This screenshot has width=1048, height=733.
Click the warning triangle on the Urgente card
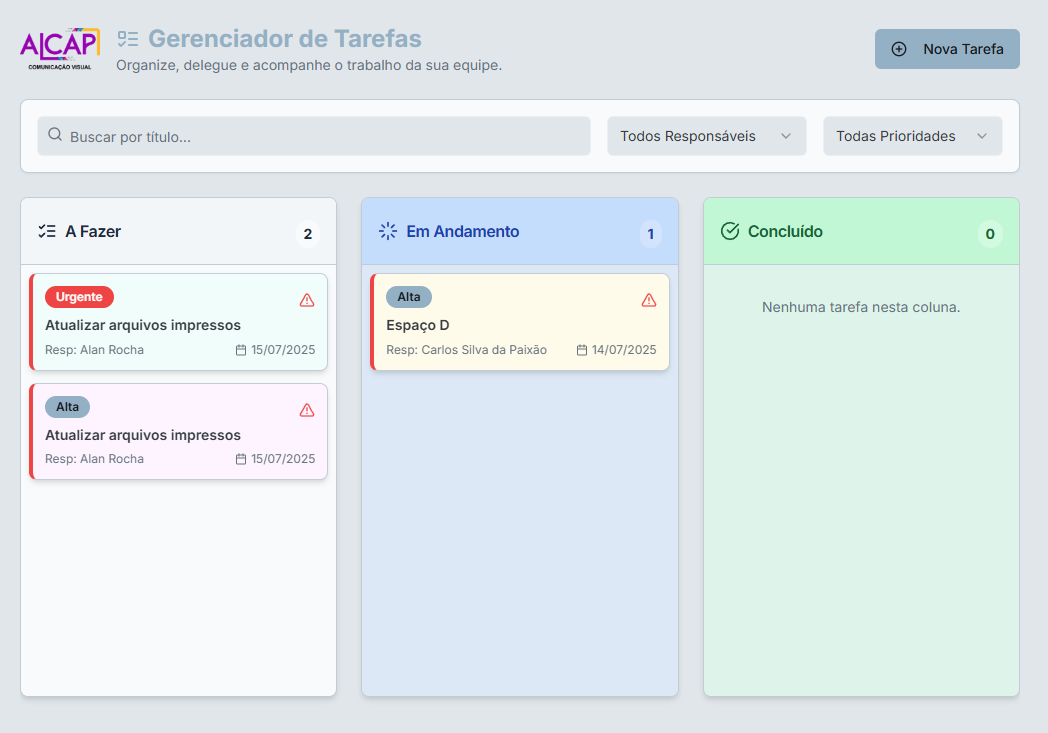point(306,298)
